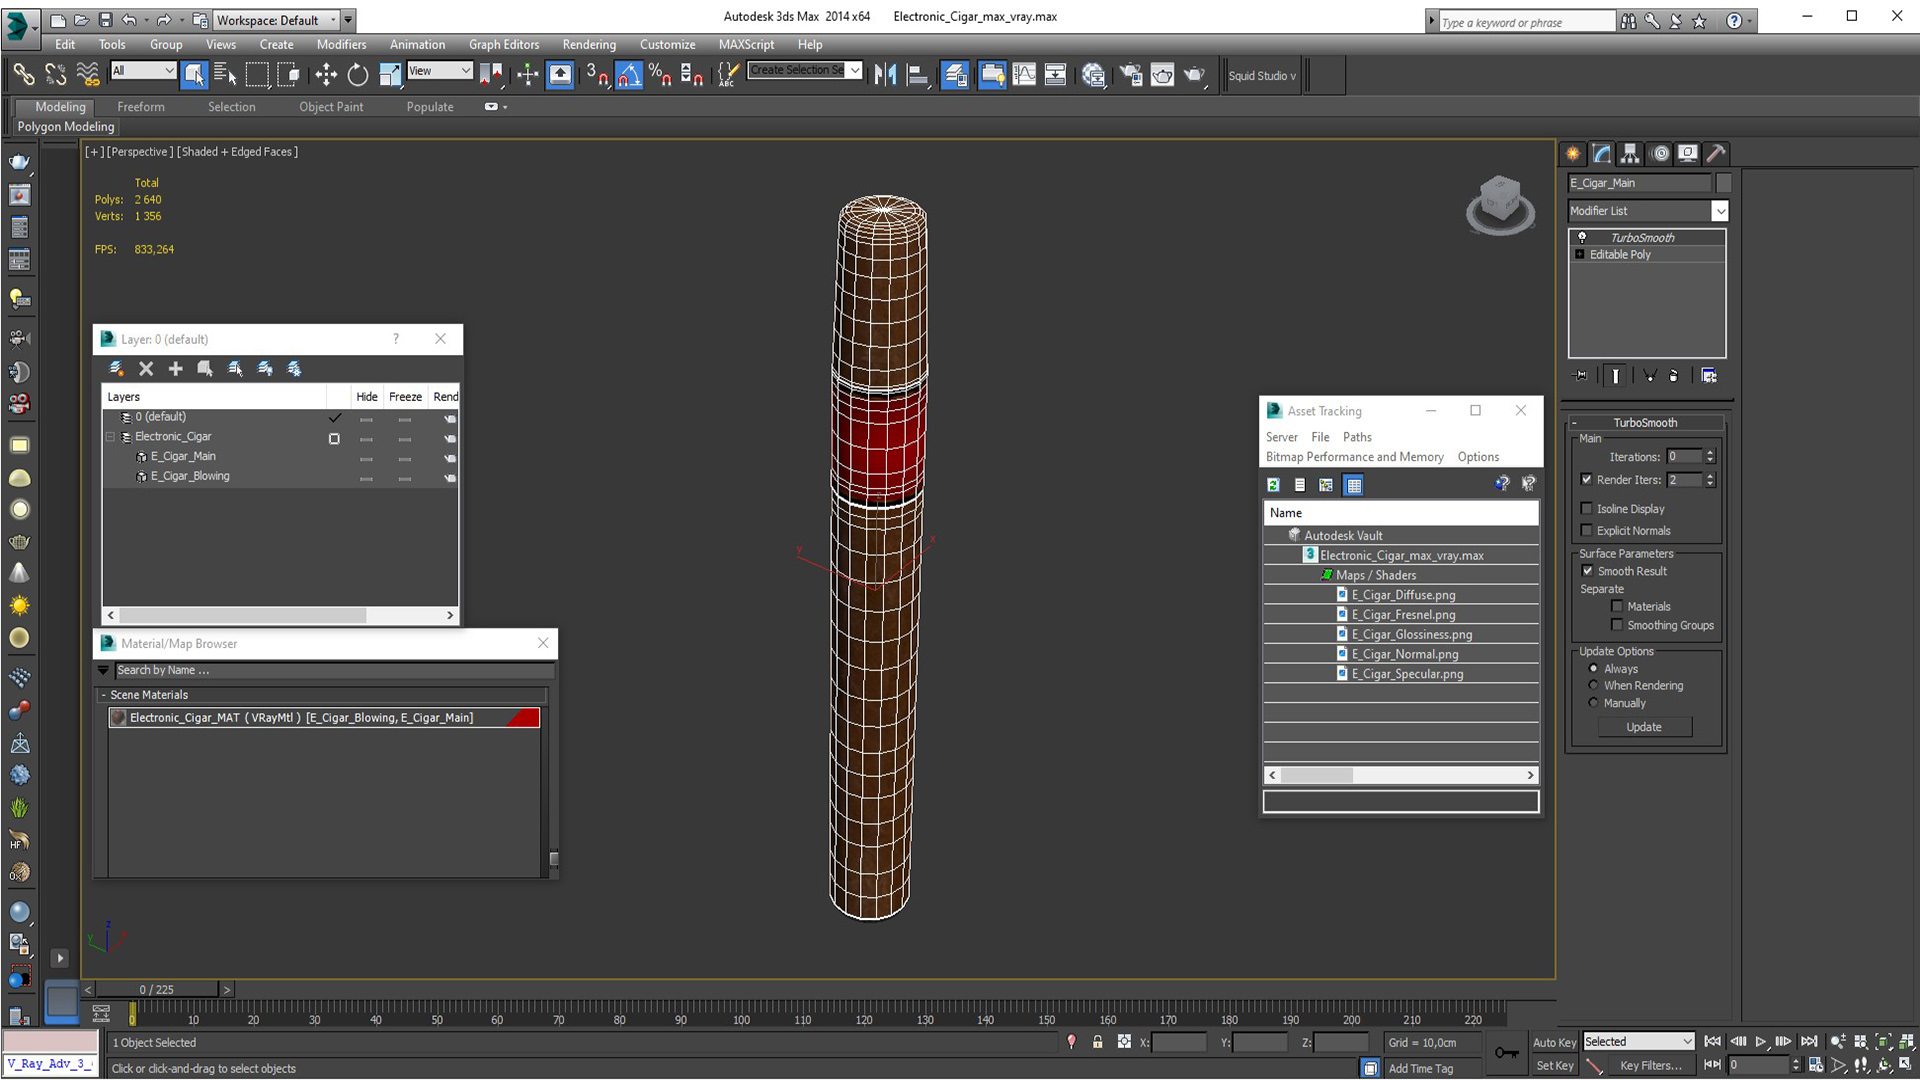
Task: Switch to Freeform ribbon tab
Action: click(x=140, y=107)
